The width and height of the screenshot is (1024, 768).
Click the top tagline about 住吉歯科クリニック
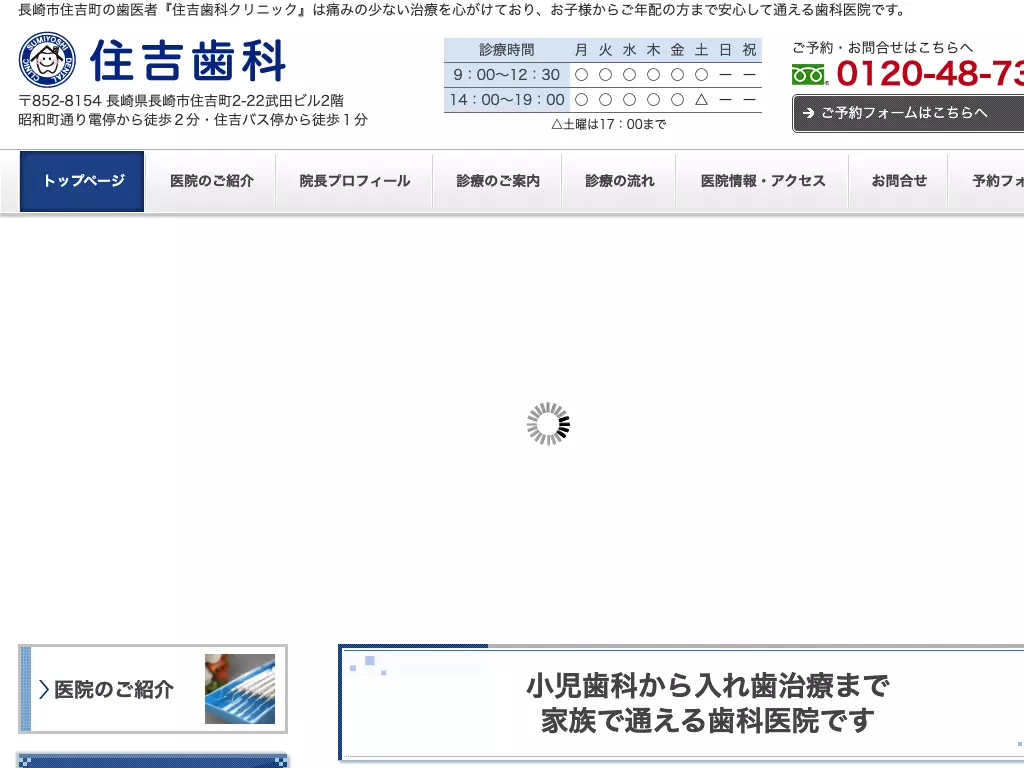(x=463, y=10)
